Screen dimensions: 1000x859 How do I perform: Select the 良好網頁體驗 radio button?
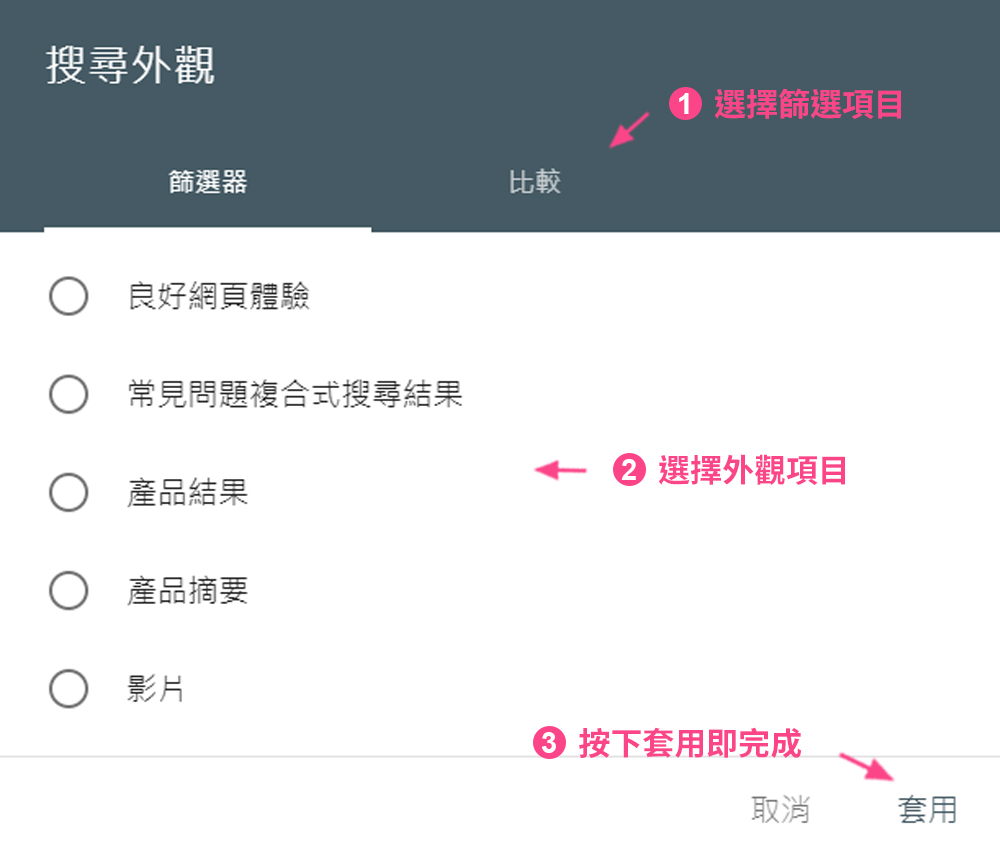tap(68, 296)
